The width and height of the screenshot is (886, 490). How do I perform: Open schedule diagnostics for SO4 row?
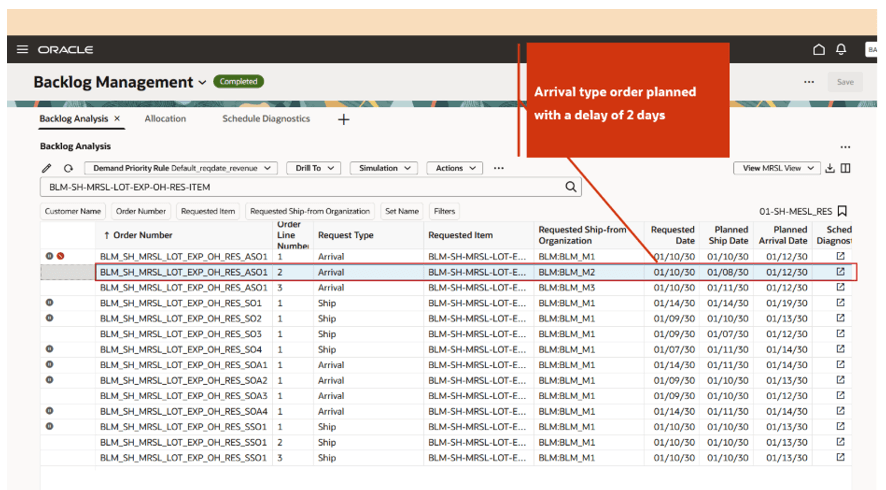click(841, 349)
